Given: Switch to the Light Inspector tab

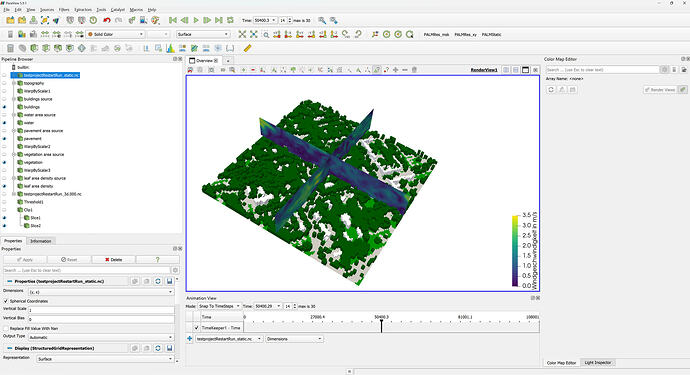Looking at the screenshot, I should coord(598,363).
